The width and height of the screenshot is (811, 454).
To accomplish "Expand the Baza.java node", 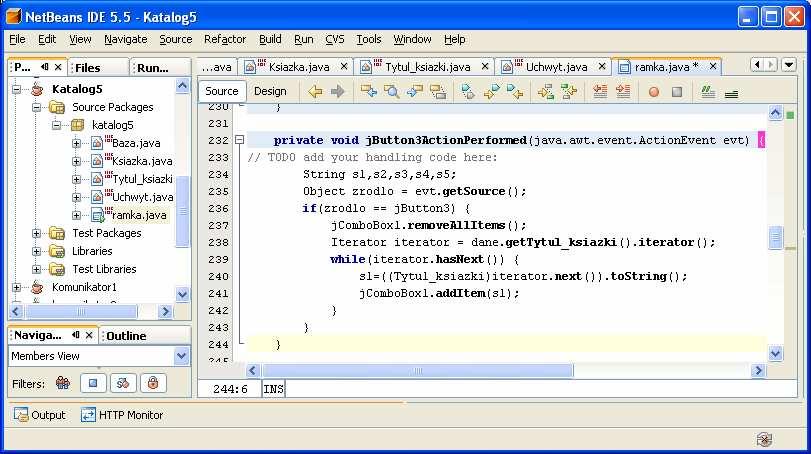I will click(x=77, y=143).
